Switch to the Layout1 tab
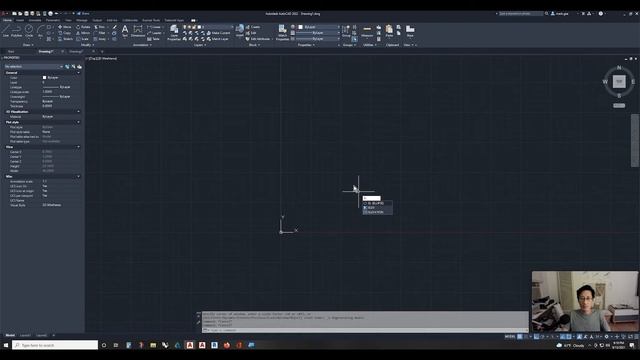This screenshot has width=640, height=360. pyautogui.click(x=25, y=336)
